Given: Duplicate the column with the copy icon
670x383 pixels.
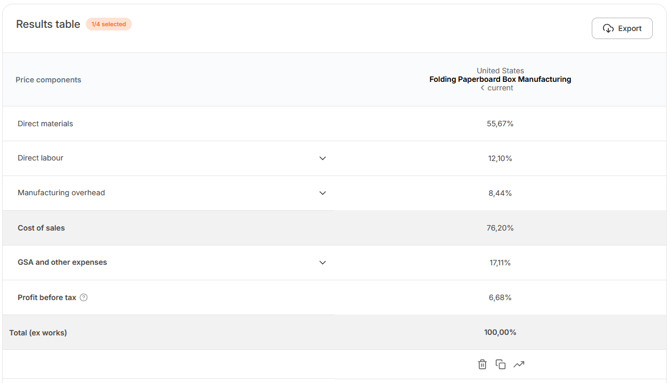Looking at the screenshot, I should coord(500,364).
